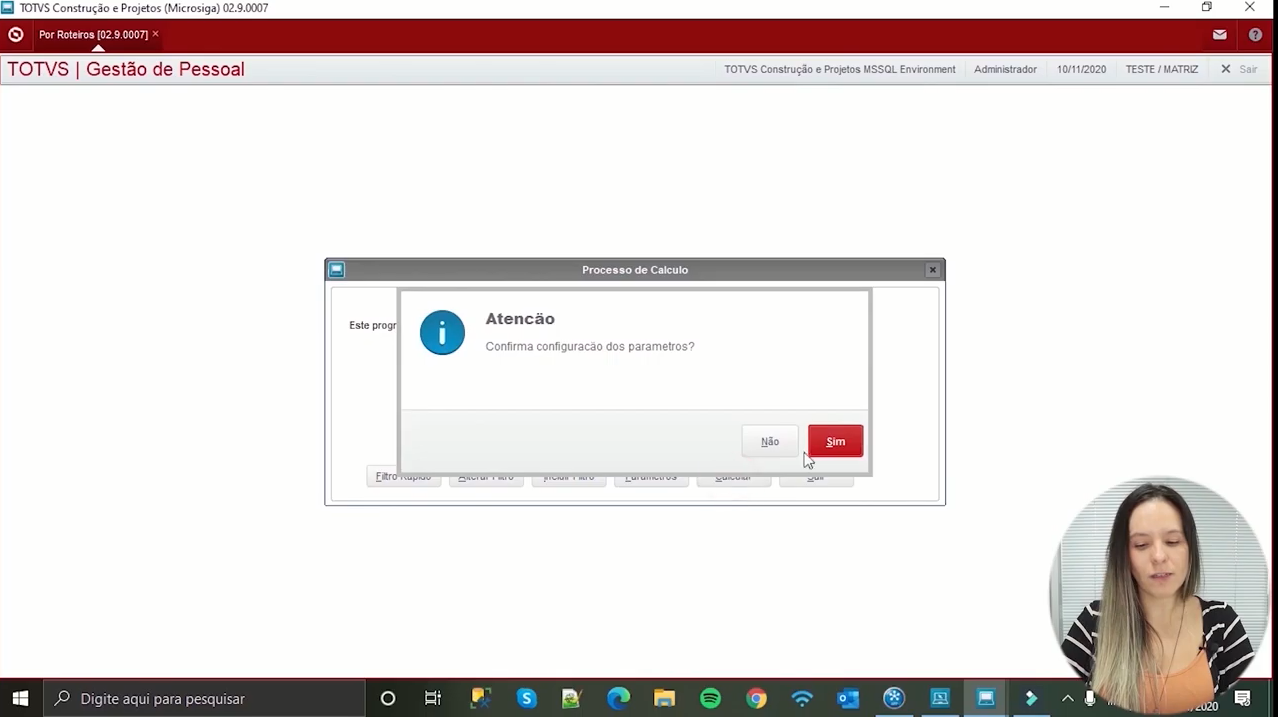Open the TOTVS round menu icon
Image resolution: width=1278 pixels, height=717 pixels.
point(15,35)
